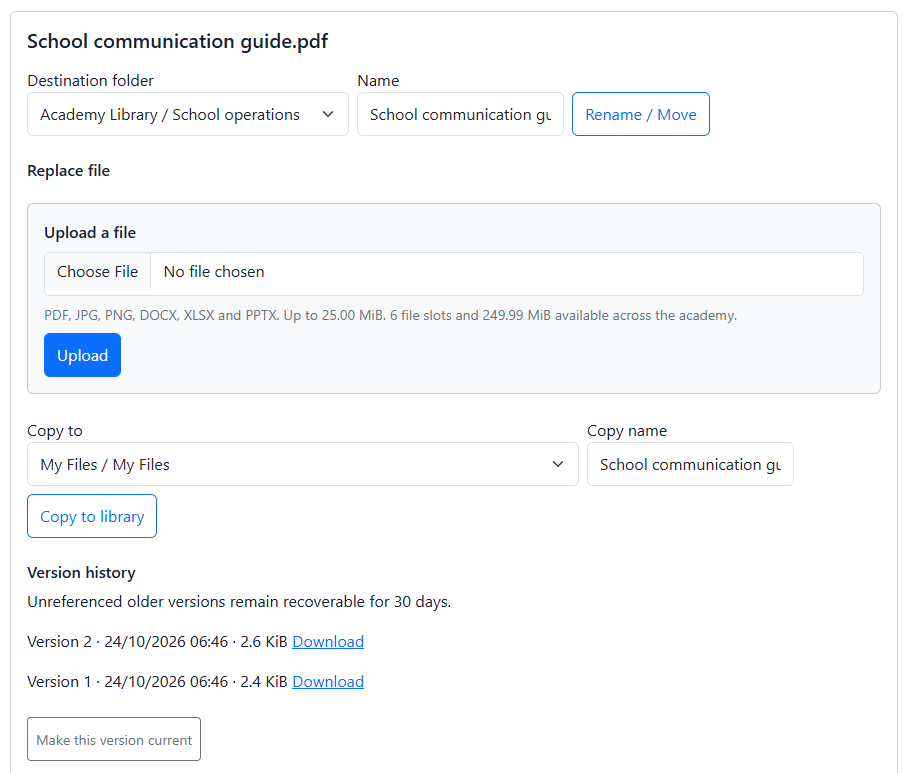
Task: Click the Version 1 date and size text
Action: [x=157, y=682]
